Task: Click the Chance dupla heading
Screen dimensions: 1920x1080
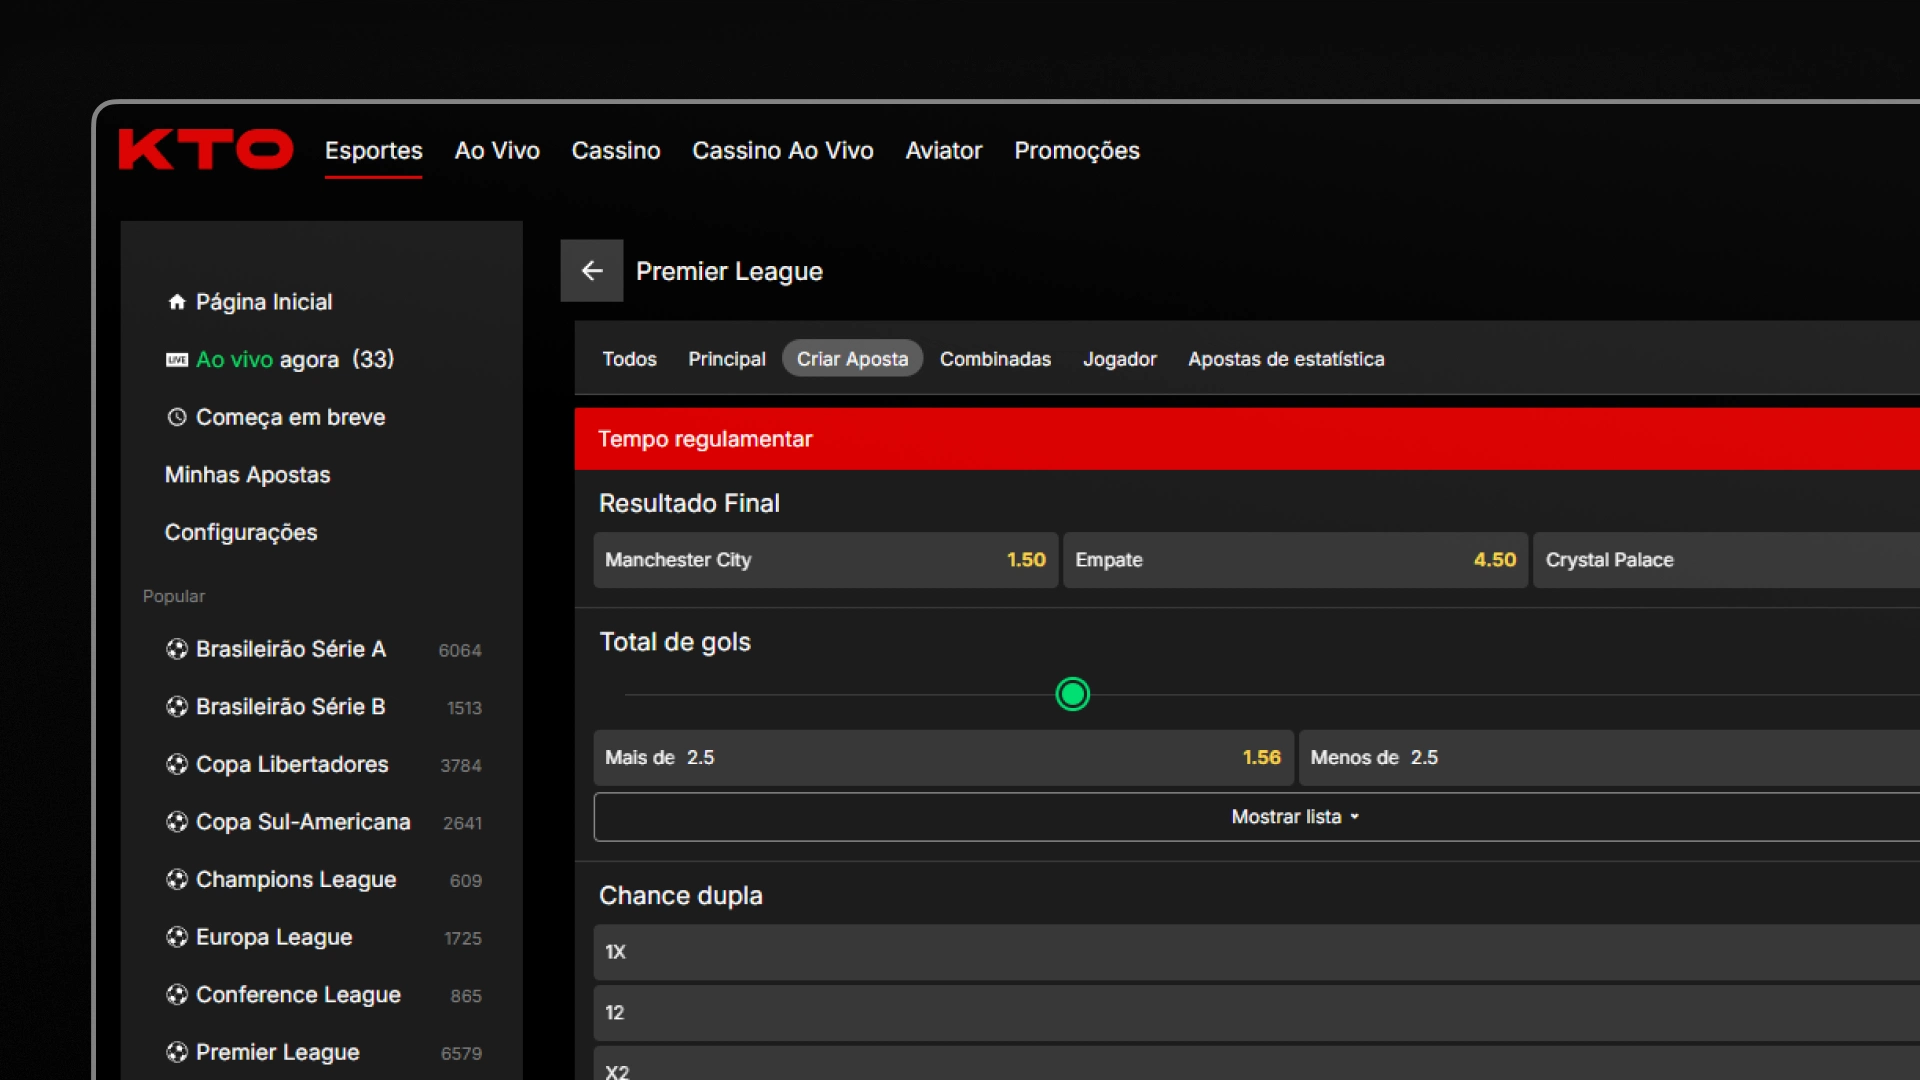Action: tap(681, 896)
